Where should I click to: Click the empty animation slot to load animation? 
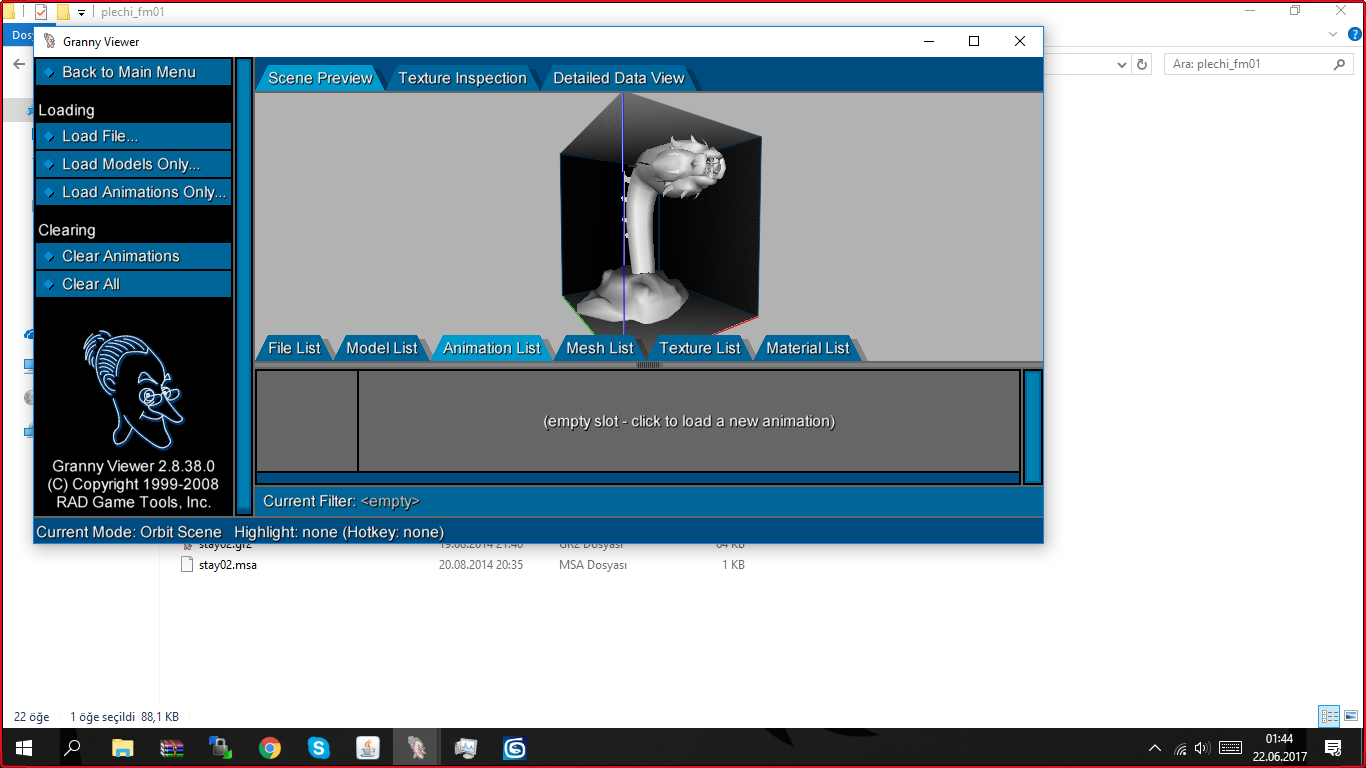click(689, 421)
